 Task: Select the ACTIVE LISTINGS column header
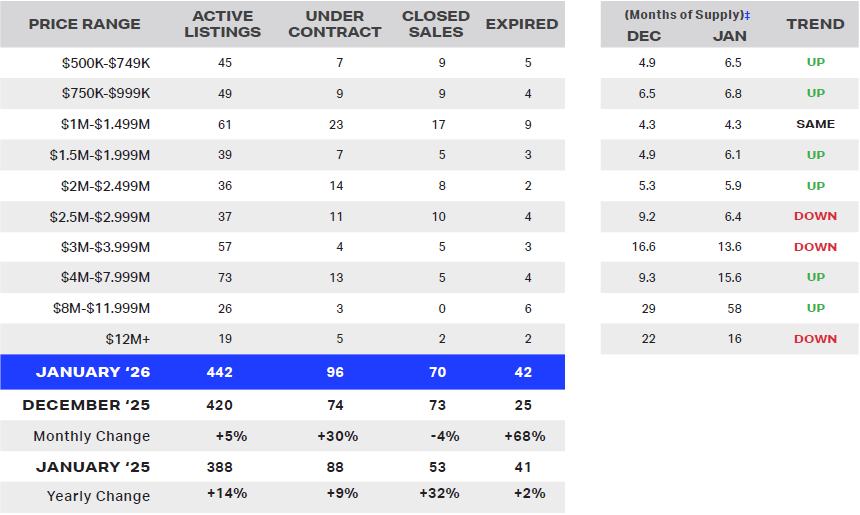[226, 24]
